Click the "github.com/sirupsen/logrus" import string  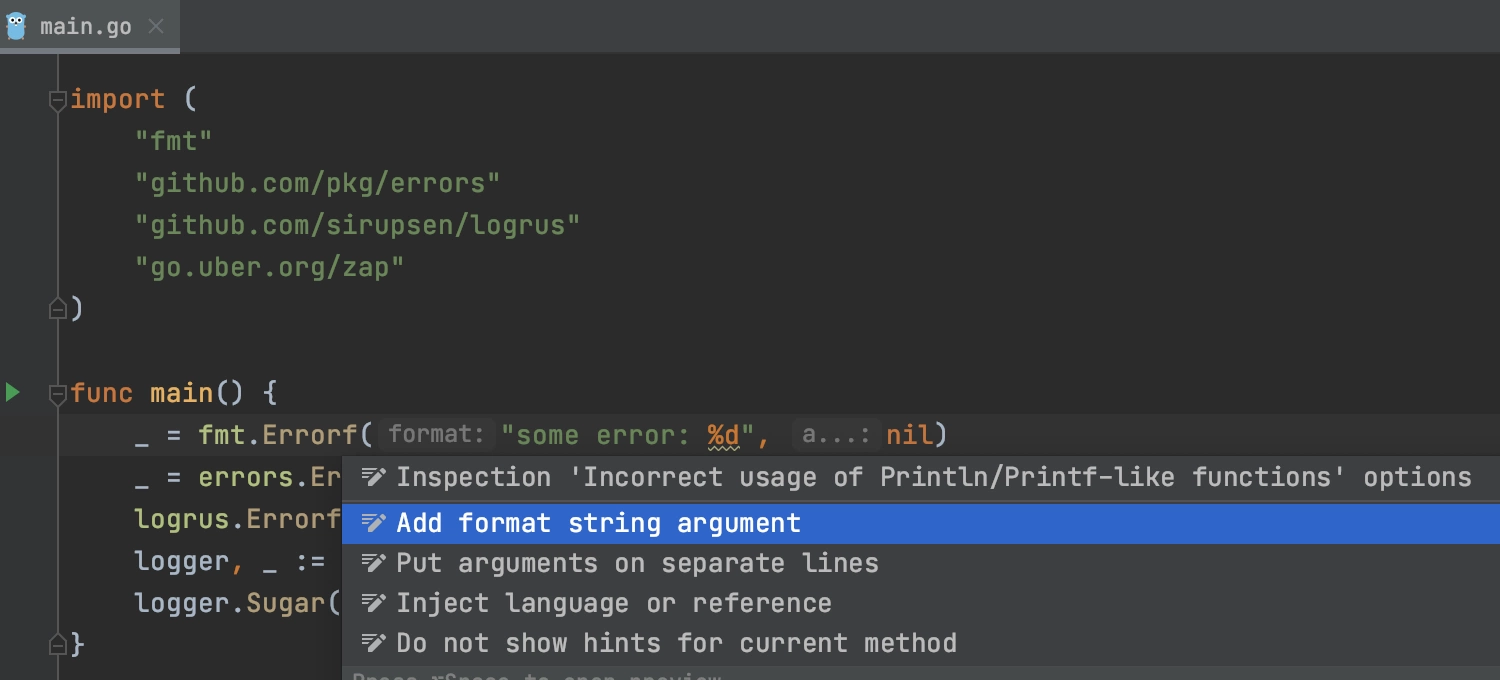358,225
